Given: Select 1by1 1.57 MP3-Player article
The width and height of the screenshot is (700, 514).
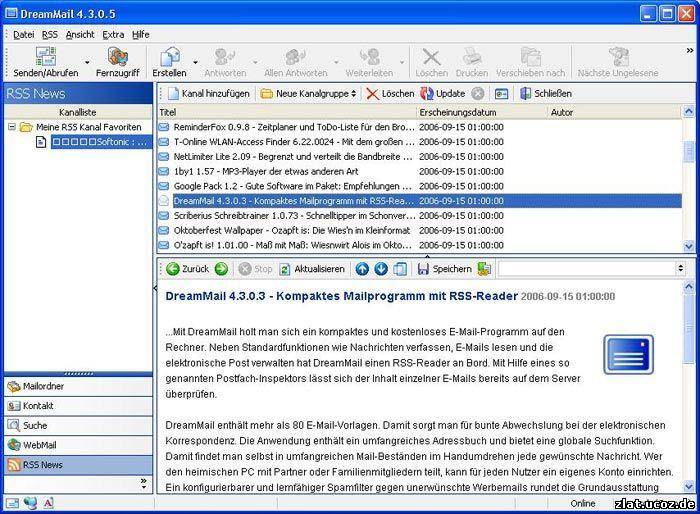Looking at the screenshot, I should point(420,171).
